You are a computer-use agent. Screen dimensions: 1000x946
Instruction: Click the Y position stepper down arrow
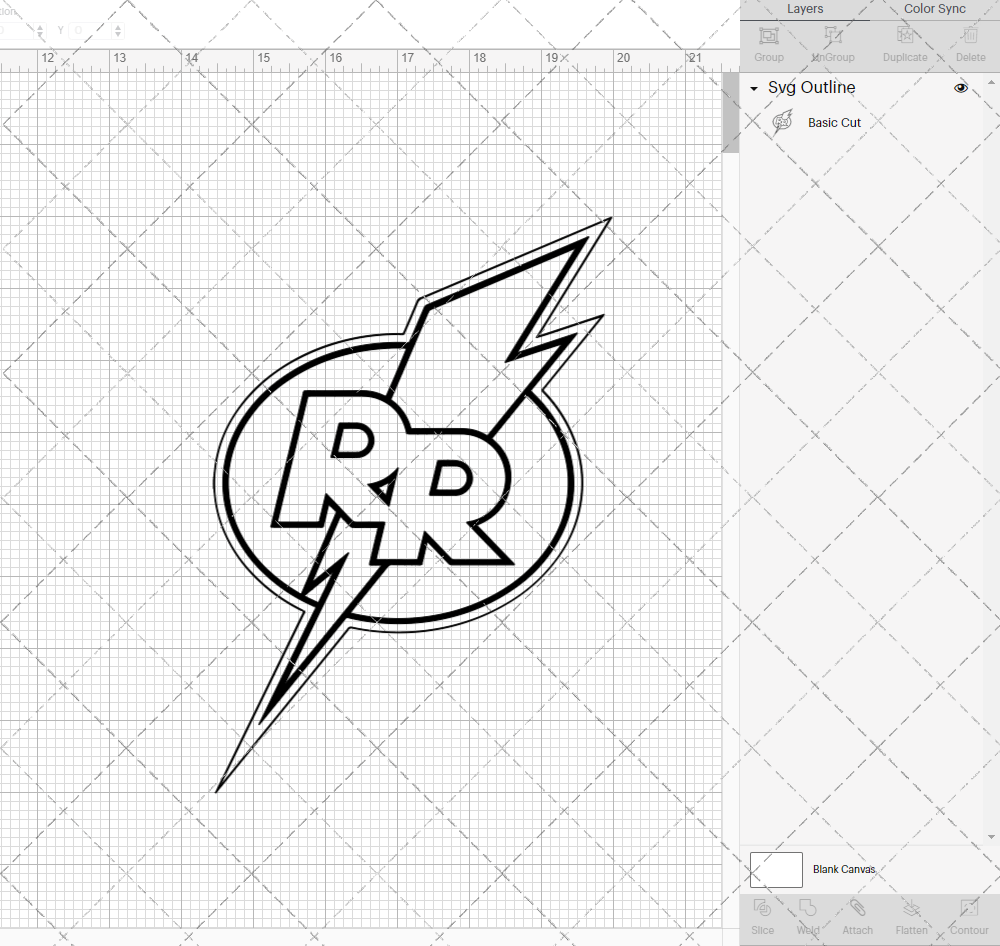pos(117,35)
